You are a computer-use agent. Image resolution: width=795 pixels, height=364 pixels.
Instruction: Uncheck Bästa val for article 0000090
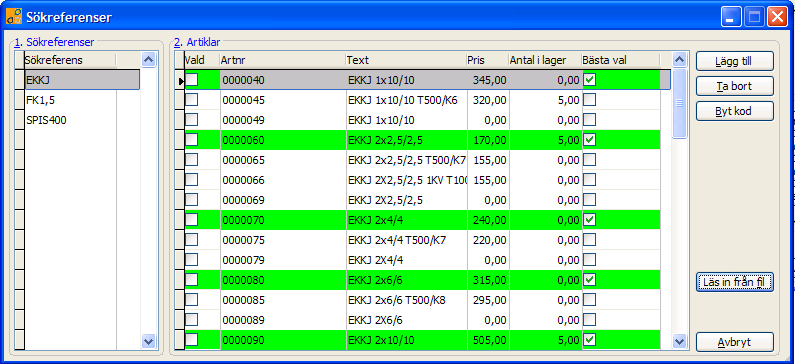pos(590,339)
